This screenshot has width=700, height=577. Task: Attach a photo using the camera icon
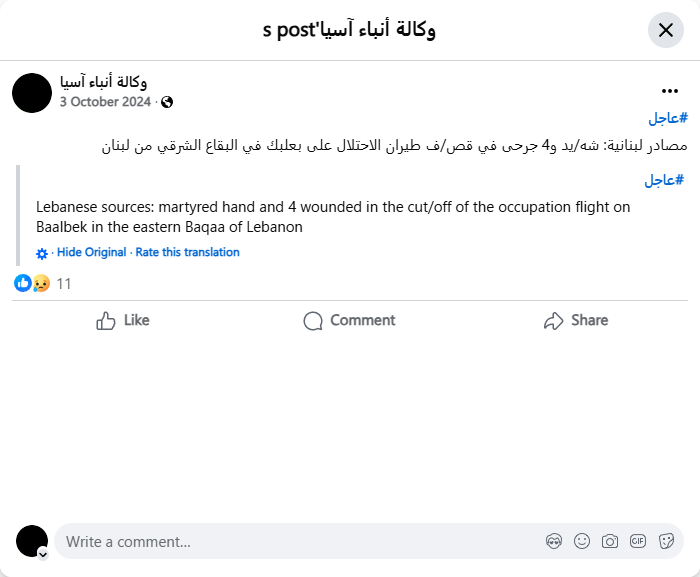(x=610, y=541)
